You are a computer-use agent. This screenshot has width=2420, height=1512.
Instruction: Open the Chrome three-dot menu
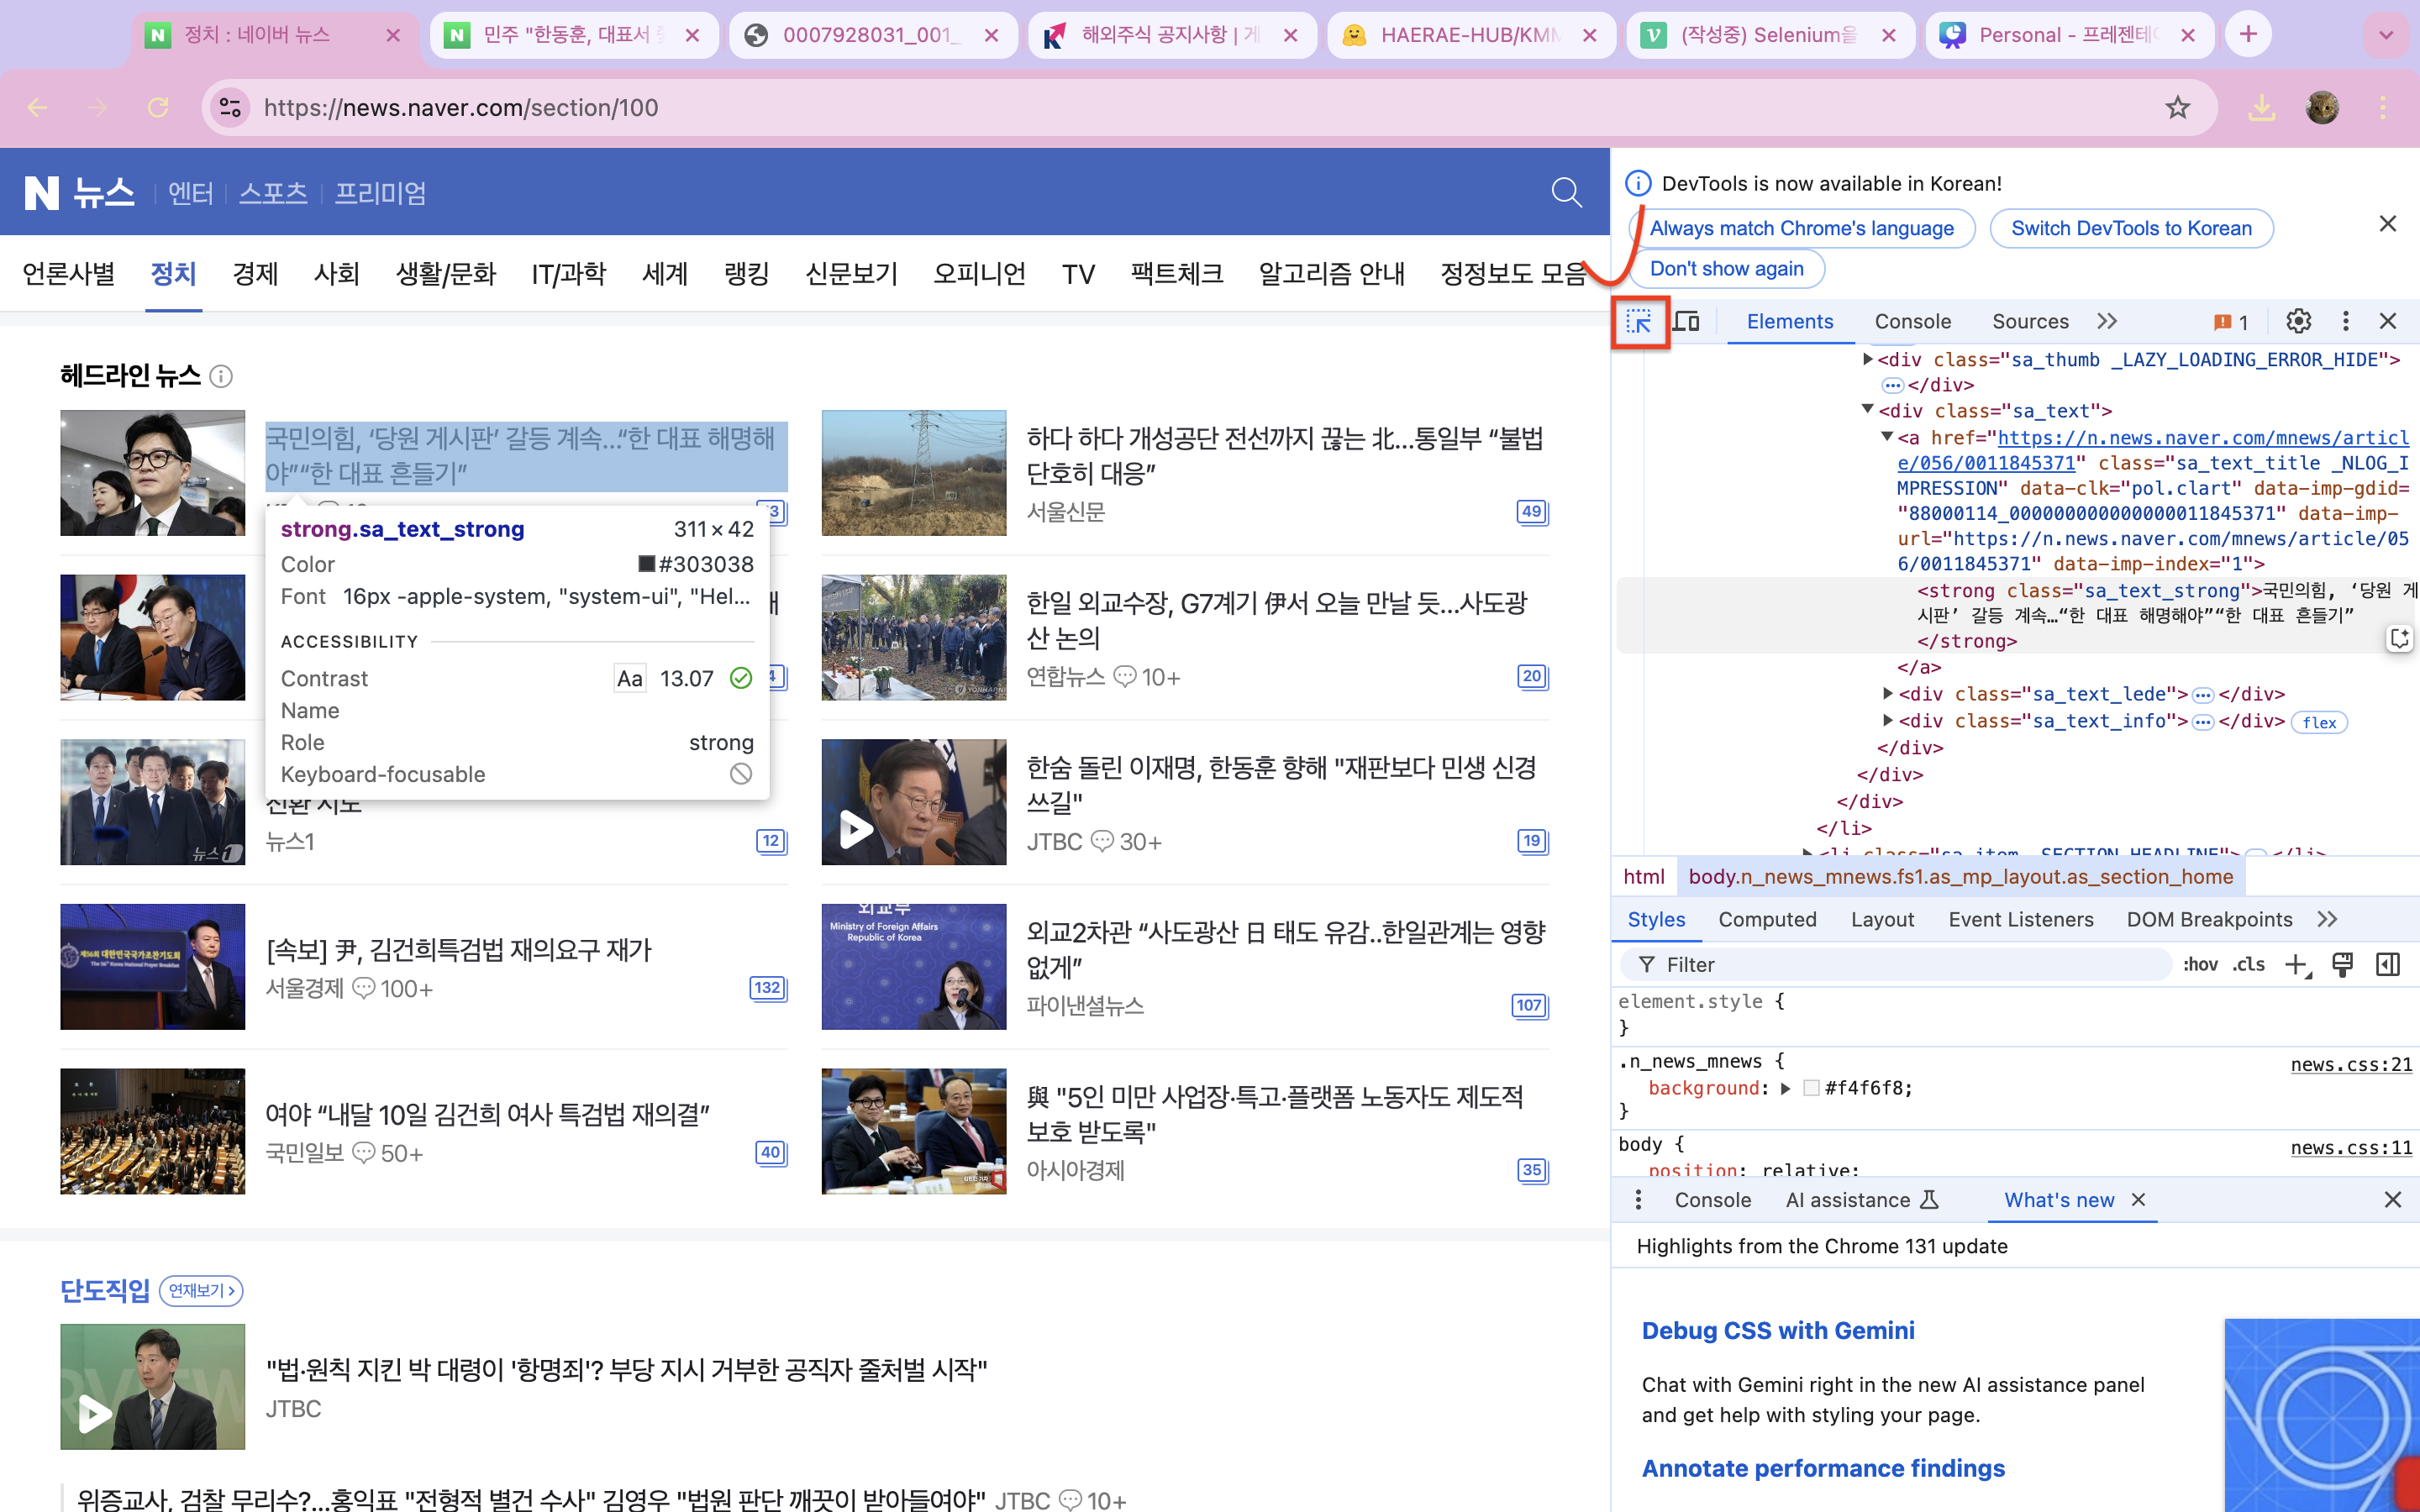click(2383, 108)
